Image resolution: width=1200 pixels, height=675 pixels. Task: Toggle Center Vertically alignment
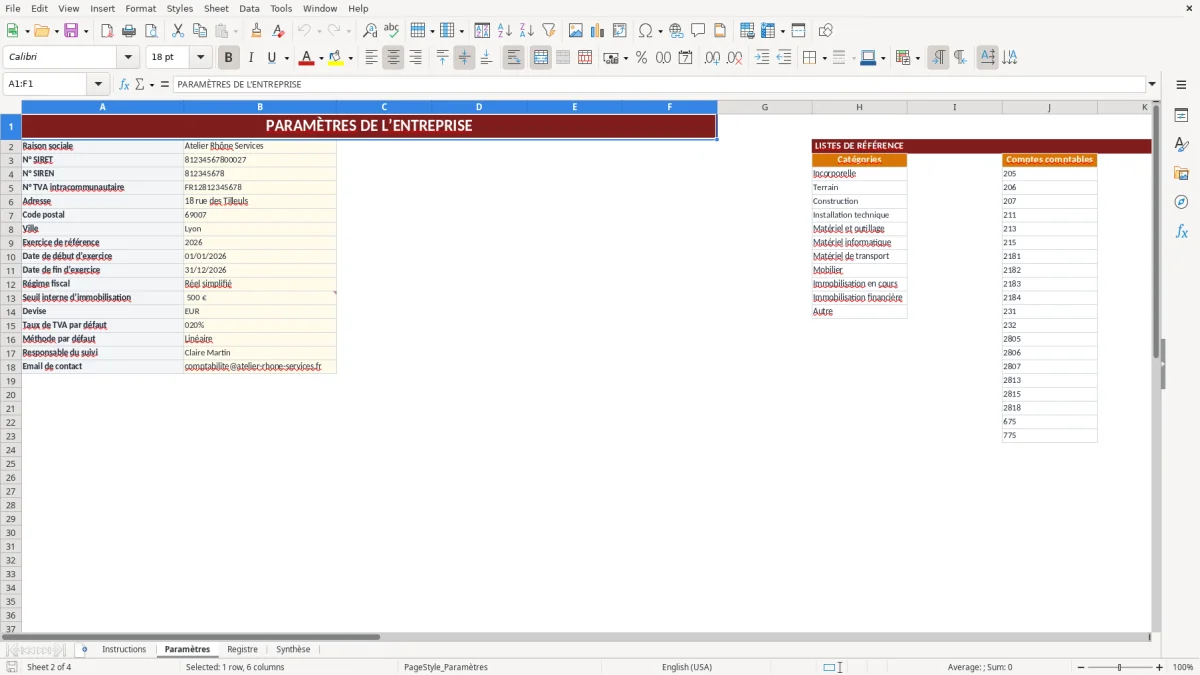[x=464, y=58]
